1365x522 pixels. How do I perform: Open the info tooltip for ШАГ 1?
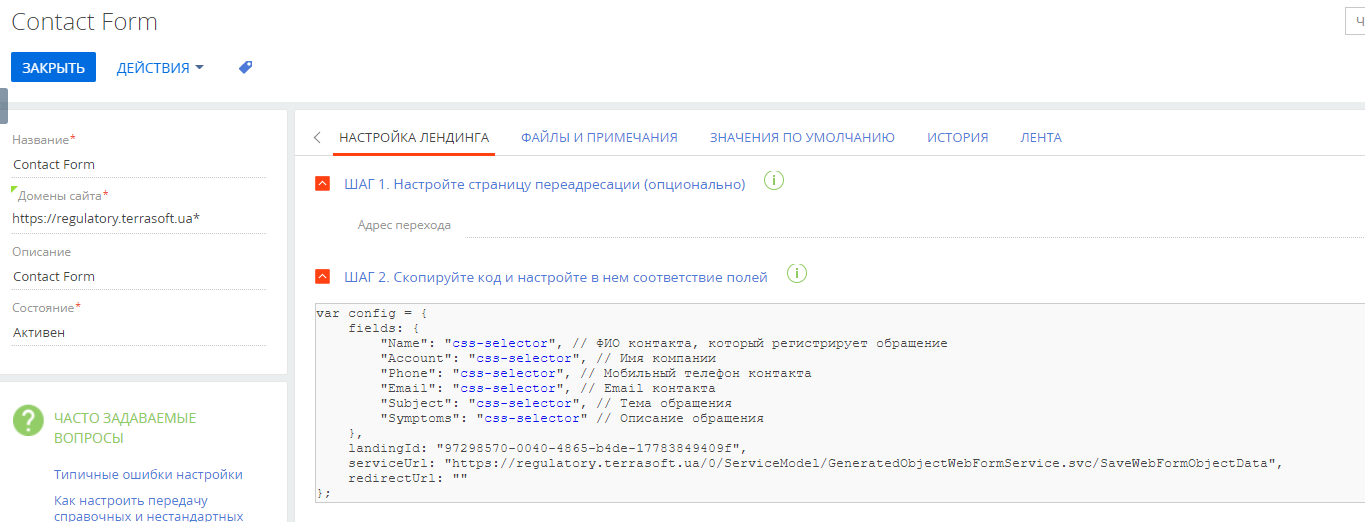[773, 181]
